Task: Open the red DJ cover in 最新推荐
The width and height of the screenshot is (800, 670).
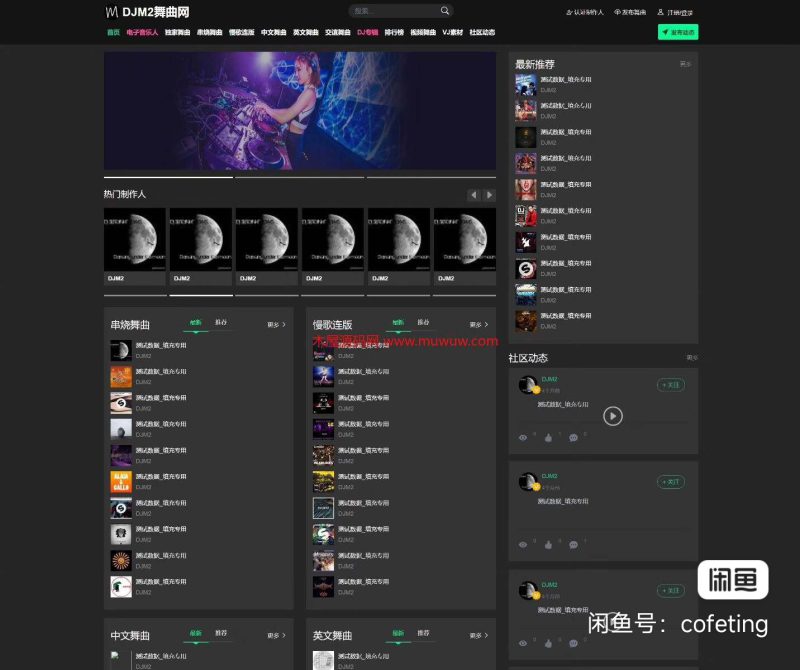Action: 526,216
